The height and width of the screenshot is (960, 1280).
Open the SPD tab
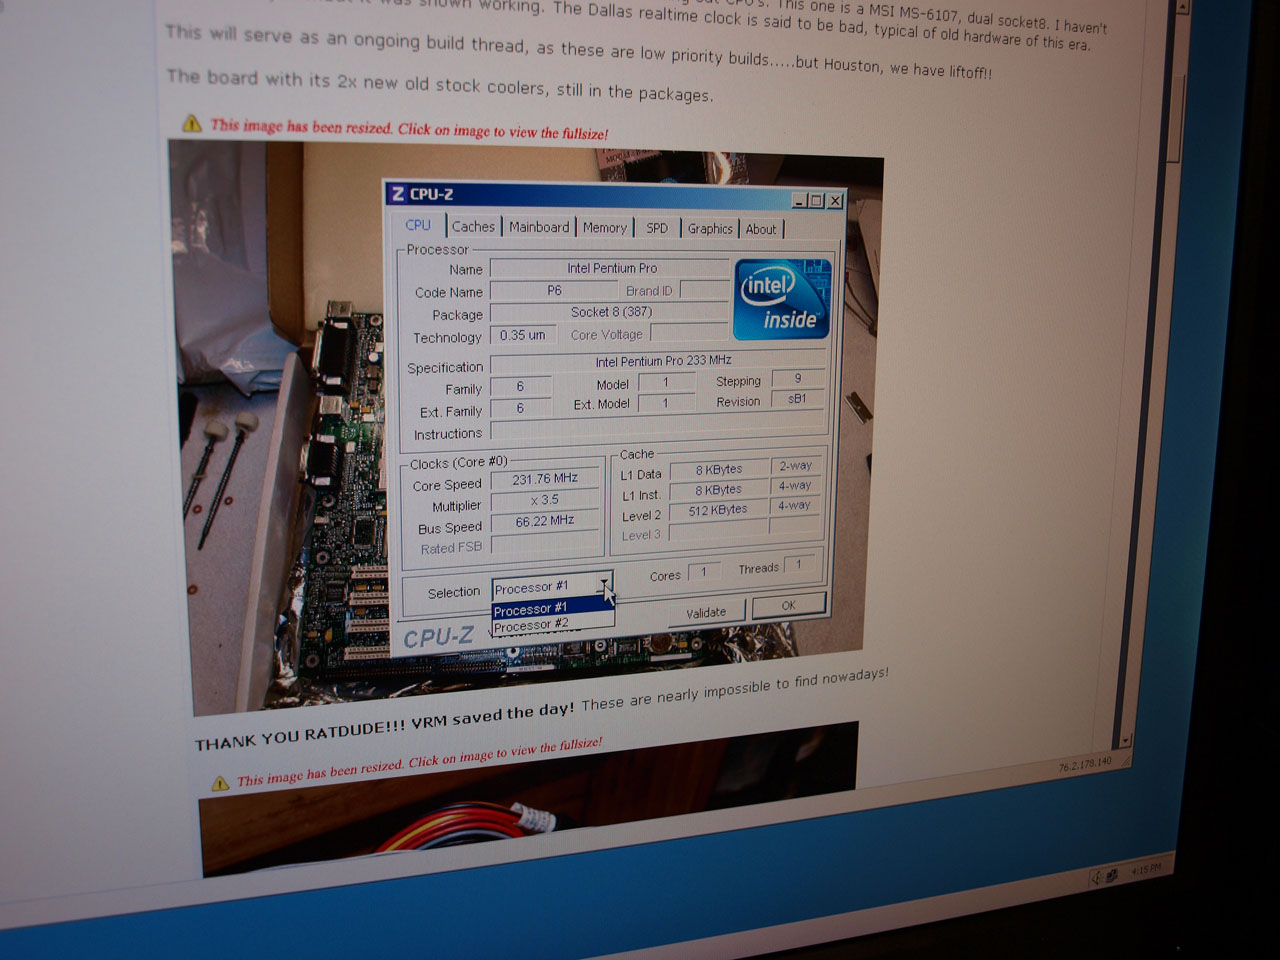657,228
